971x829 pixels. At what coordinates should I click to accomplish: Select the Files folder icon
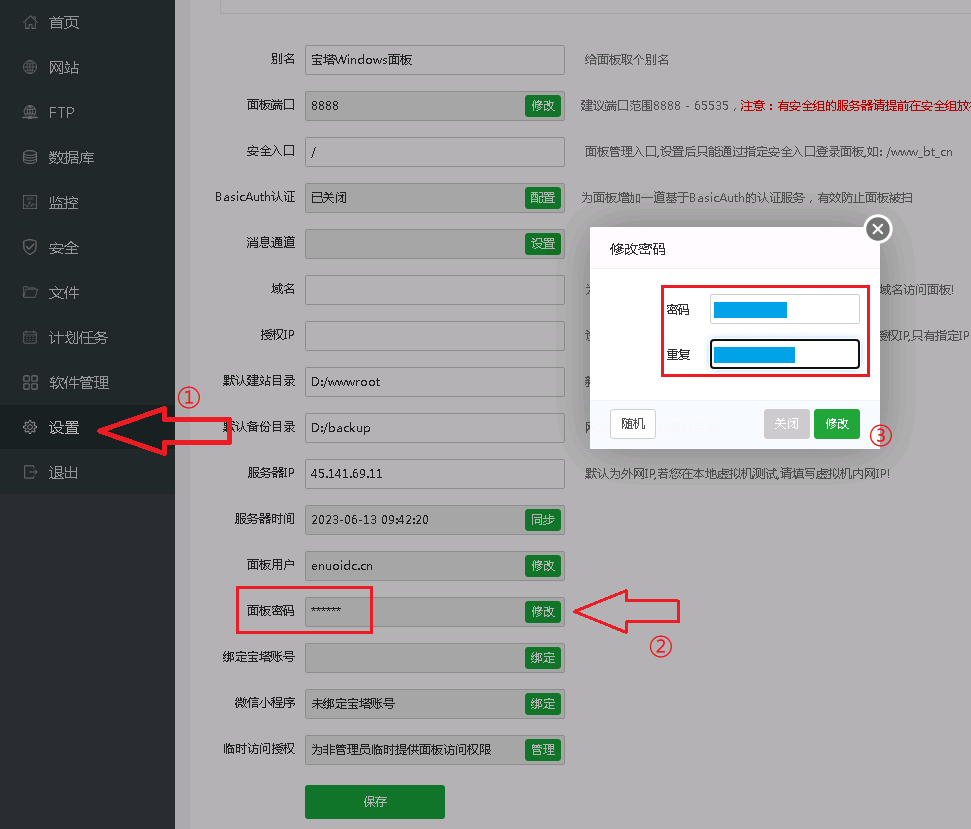pyautogui.click(x=30, y=292)
